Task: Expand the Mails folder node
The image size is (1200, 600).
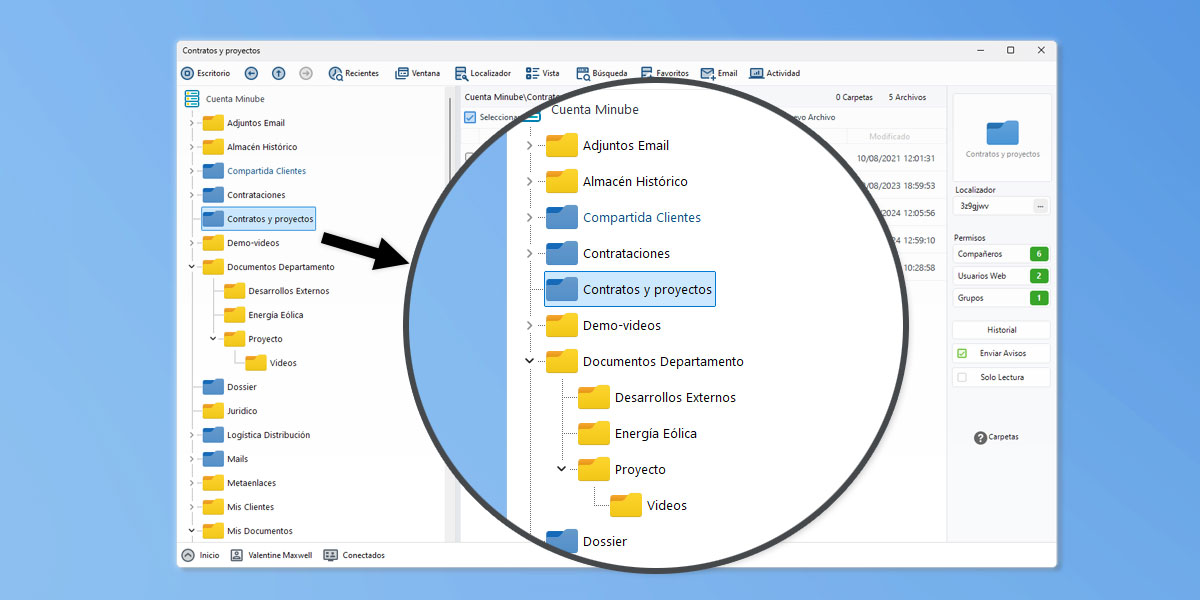Action: [x=191, y=459]
